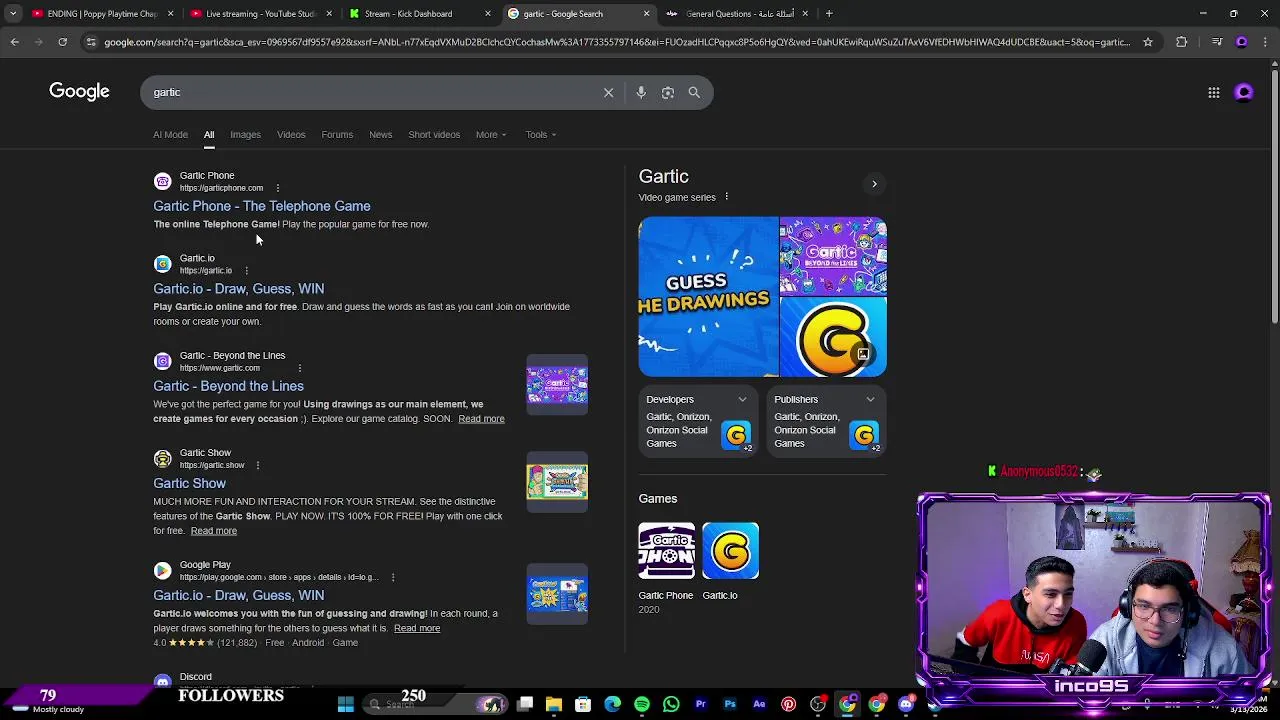Open Discord from the taskbar
The width and height of the screenshot is (1280, 720).
pyautogui.click(x=906, y=704)
